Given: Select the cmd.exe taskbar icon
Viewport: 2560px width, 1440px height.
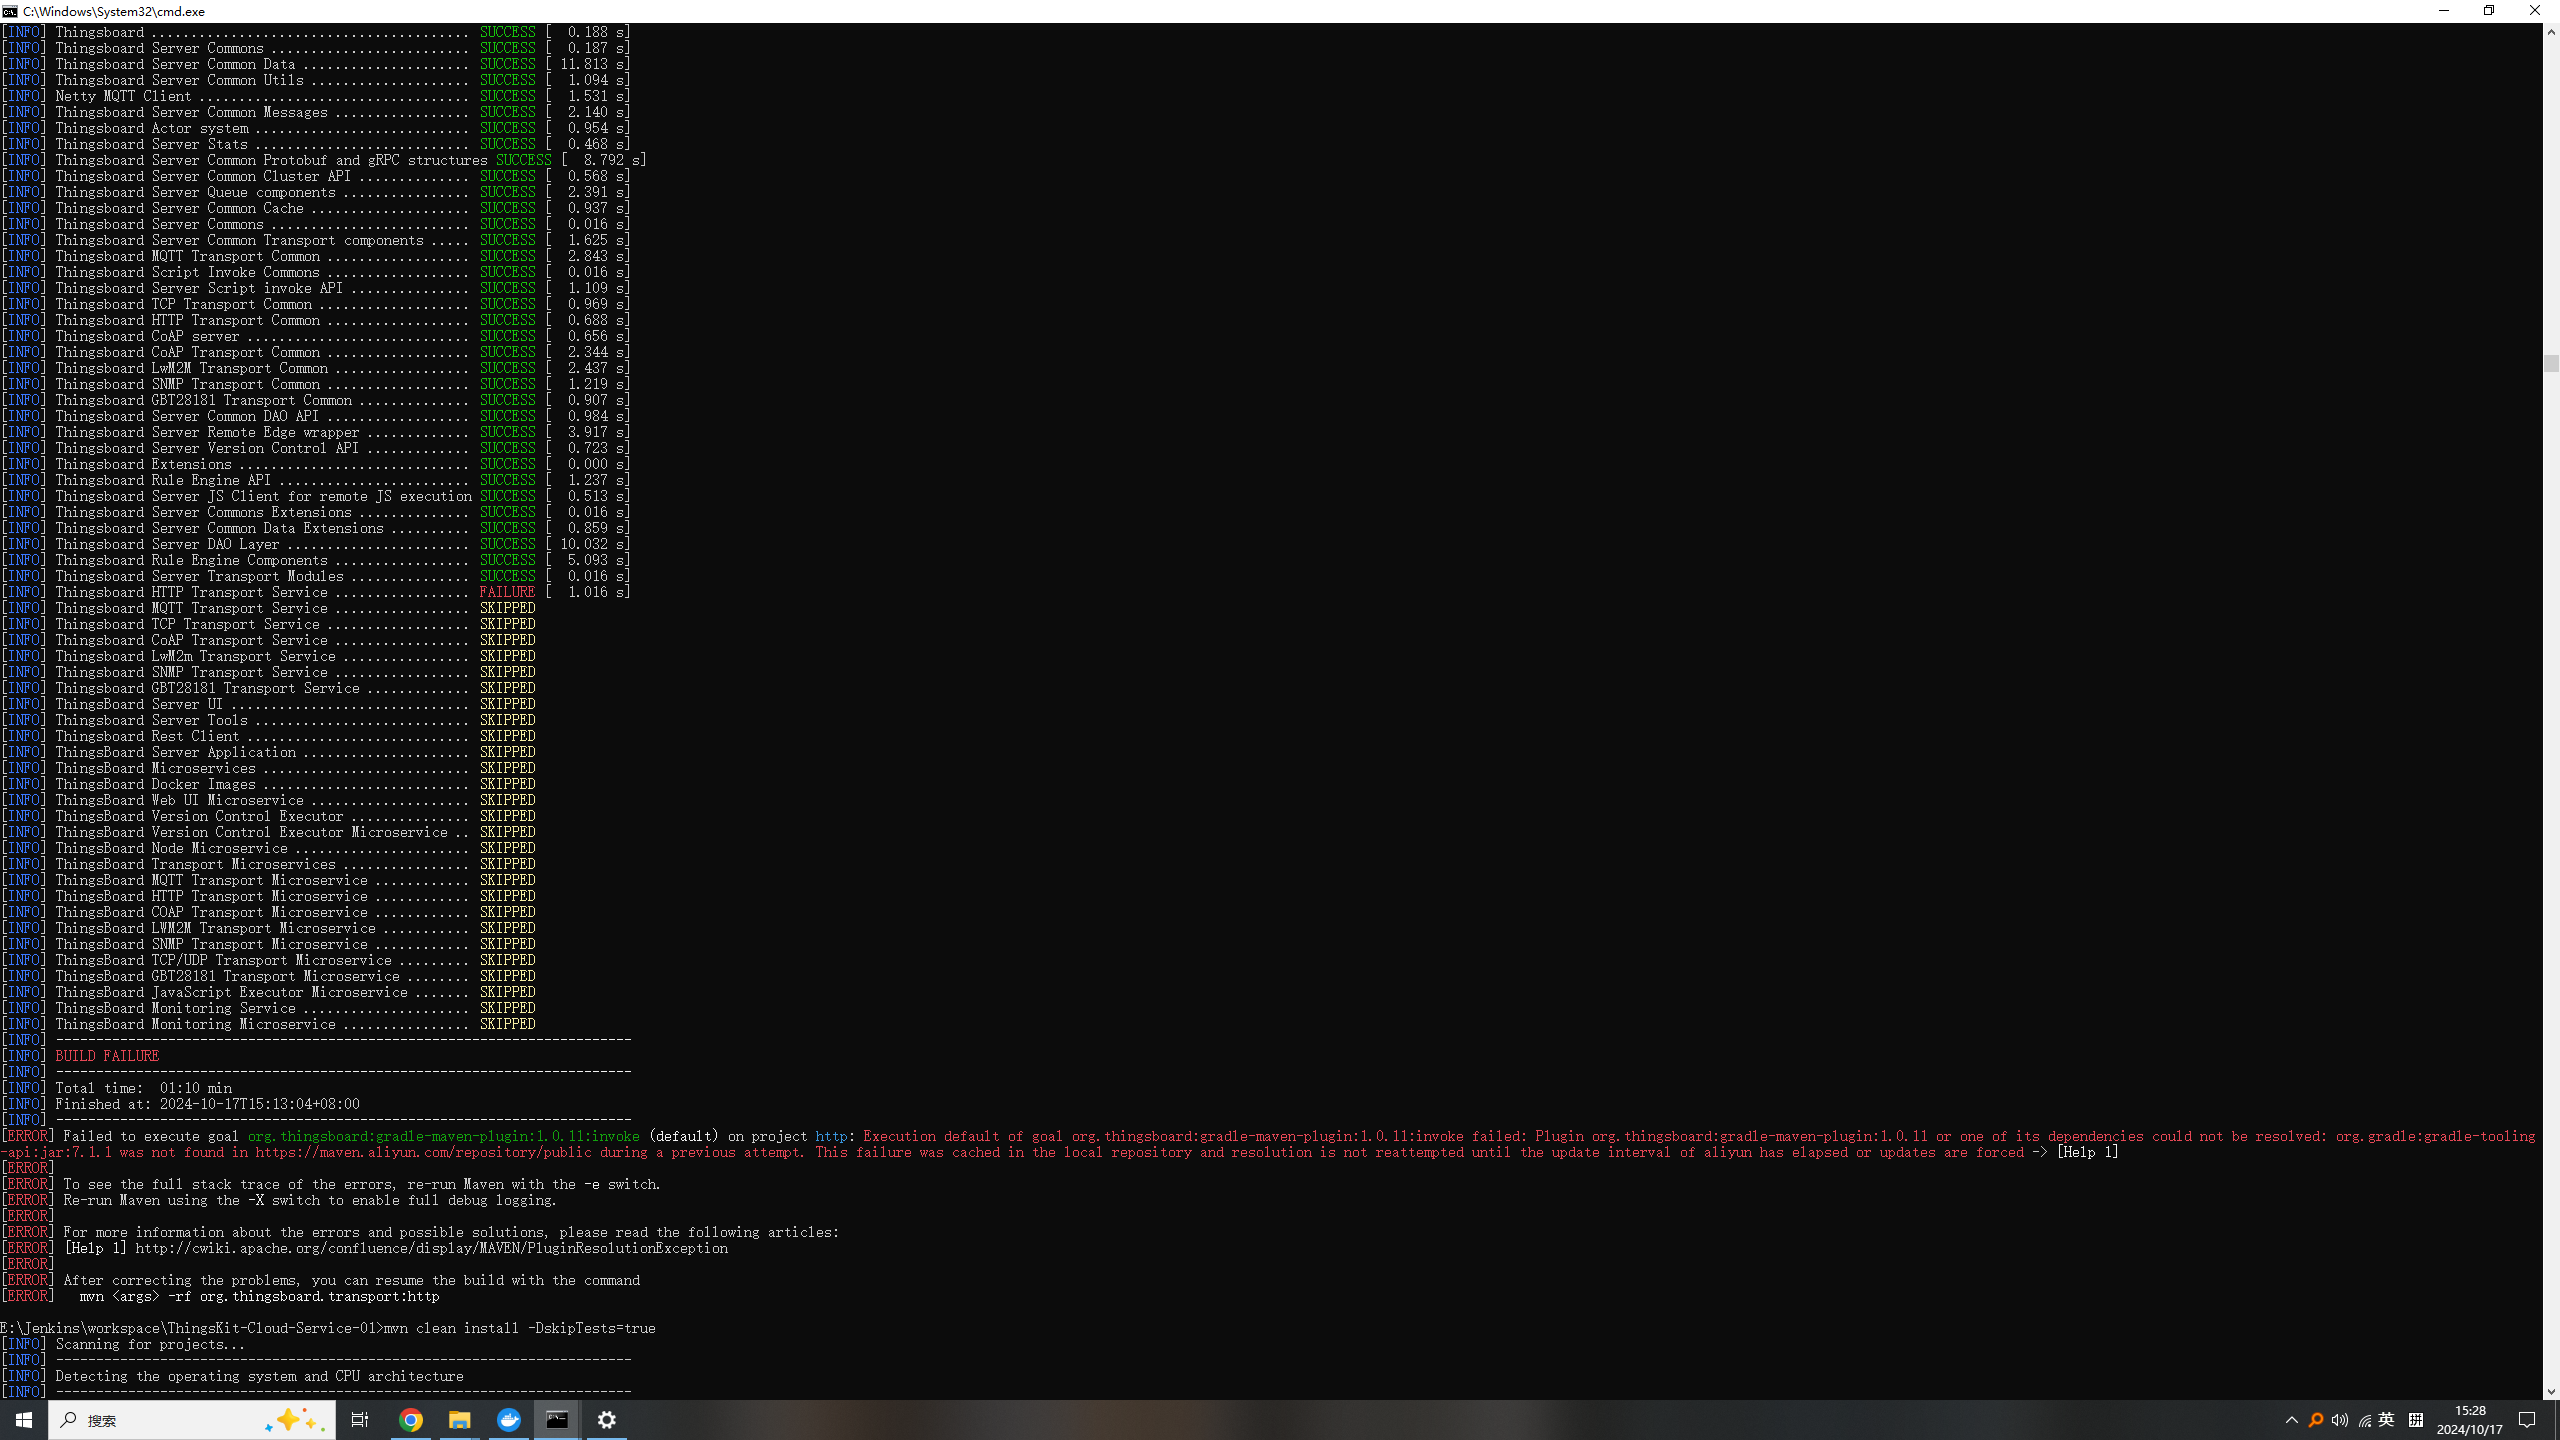Looking at the screenshot, I should 557,1420.
